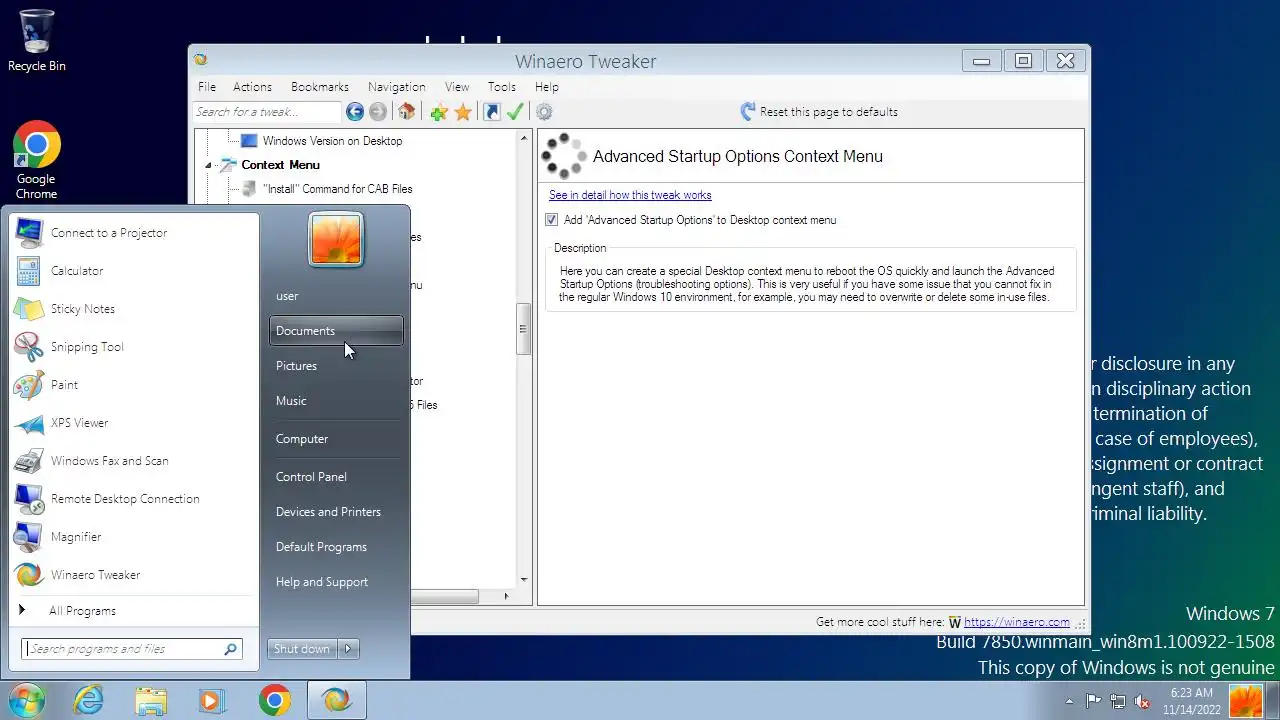Visit the https://winaero.com link
Viewport: 1280px width, 720px height.
point(1017,622)
